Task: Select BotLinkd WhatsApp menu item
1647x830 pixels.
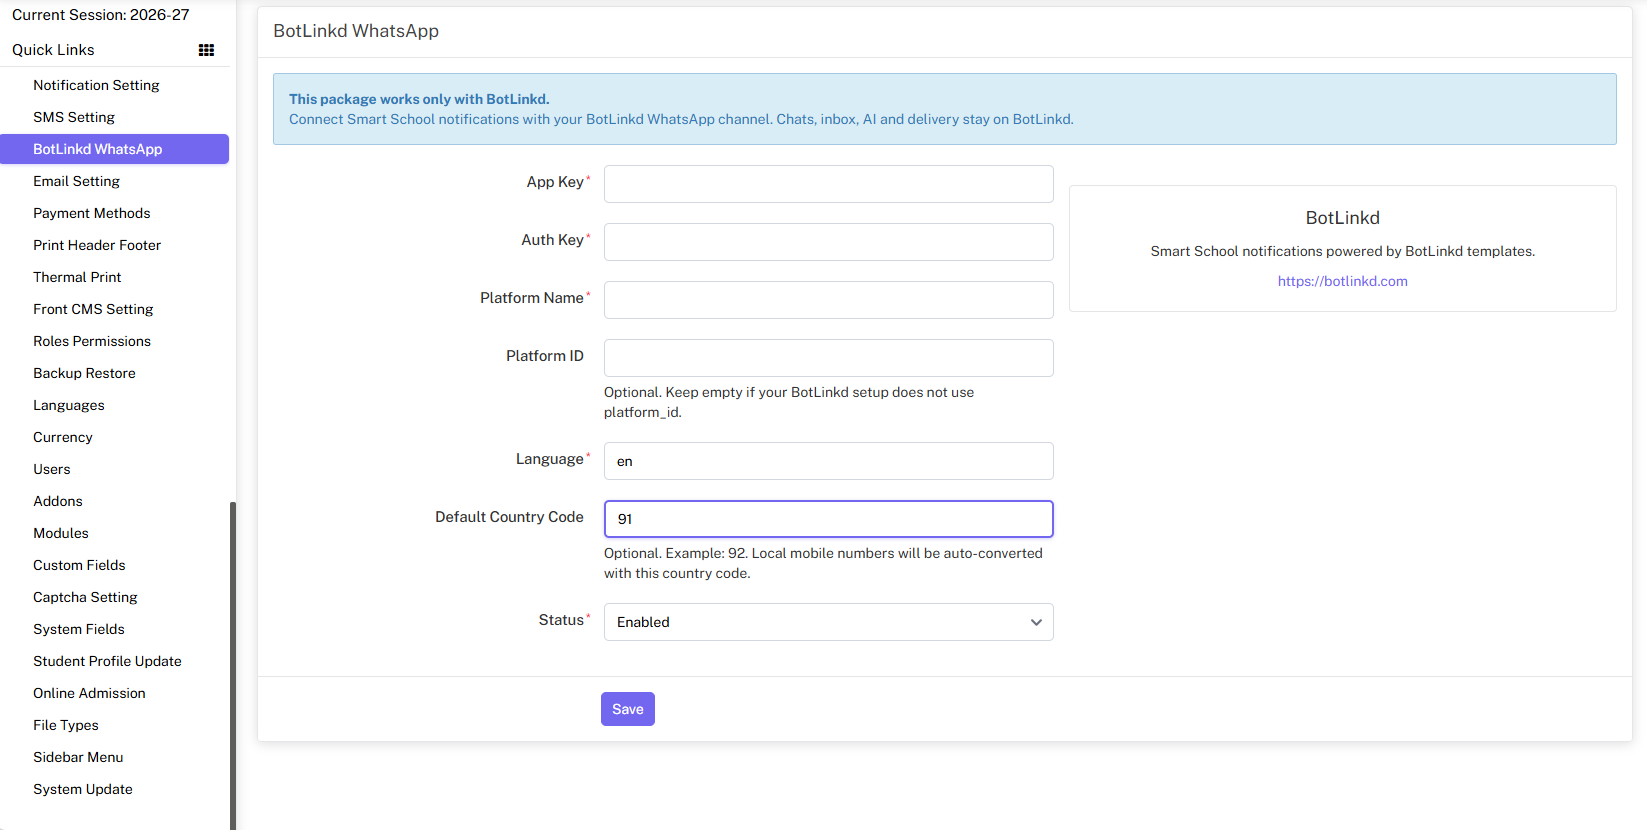Action: (114, 149)
